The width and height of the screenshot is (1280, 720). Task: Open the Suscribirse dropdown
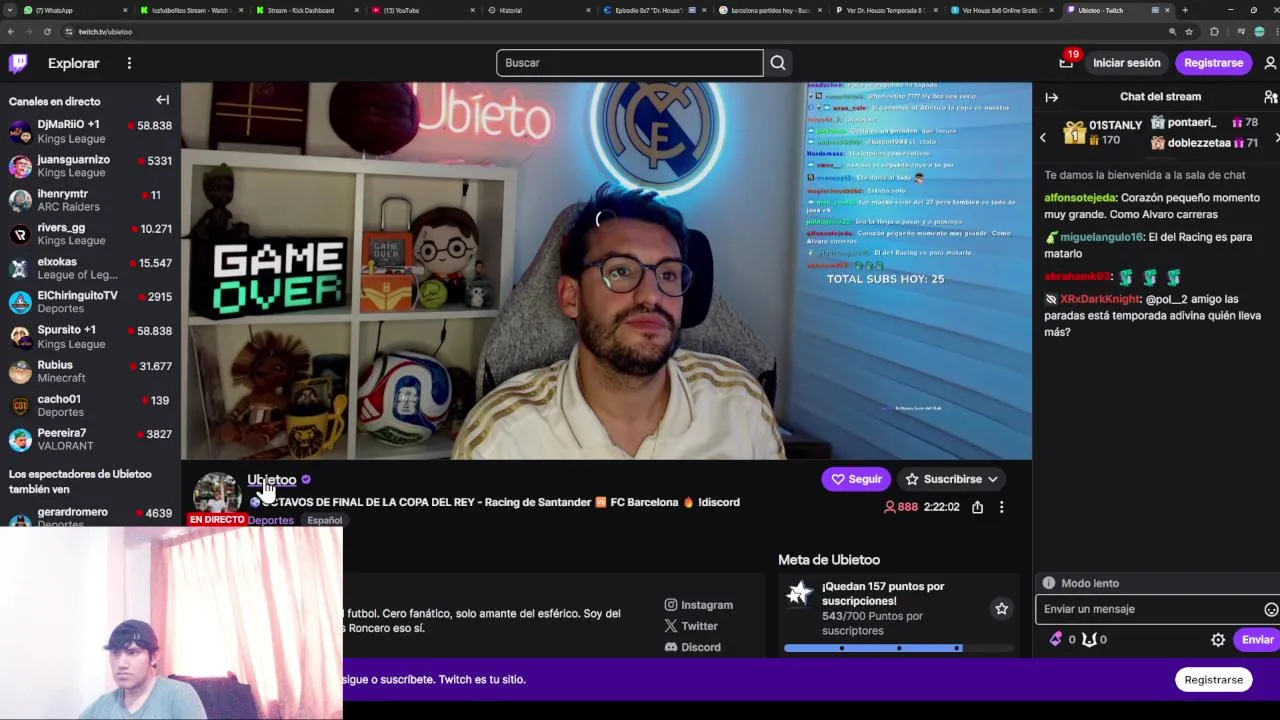pos(951,479)
